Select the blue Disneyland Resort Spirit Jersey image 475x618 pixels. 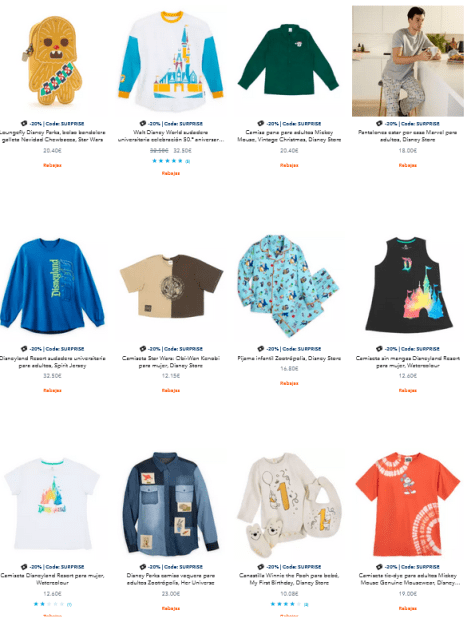point(52,286)
